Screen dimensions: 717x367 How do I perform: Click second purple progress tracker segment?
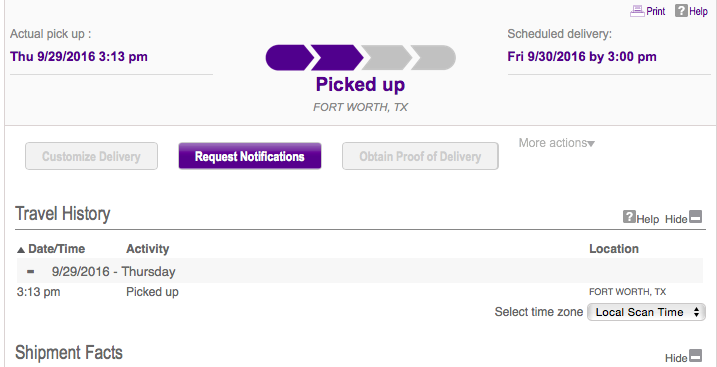tap(337, 58)
